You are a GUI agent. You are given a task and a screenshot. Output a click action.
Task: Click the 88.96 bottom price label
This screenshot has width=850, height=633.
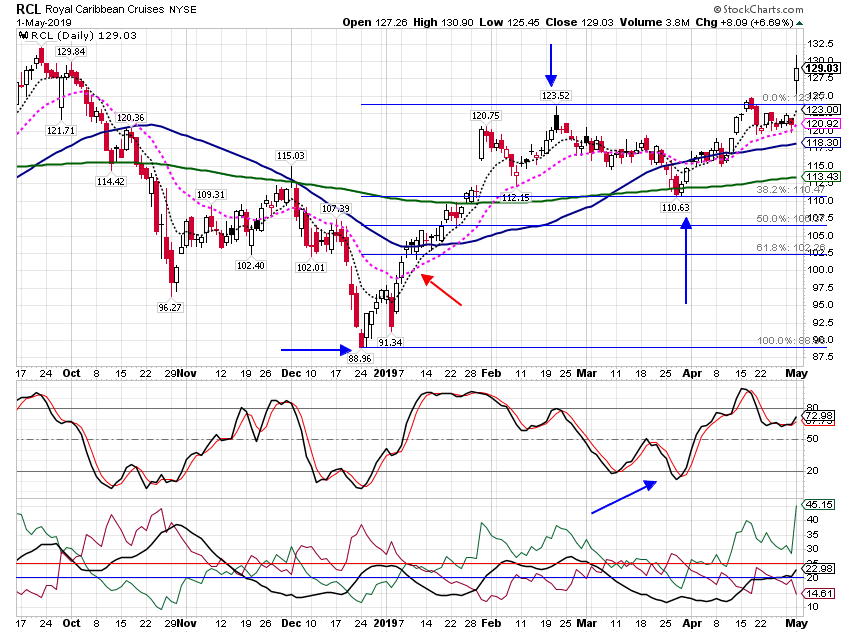pos(360,358)
